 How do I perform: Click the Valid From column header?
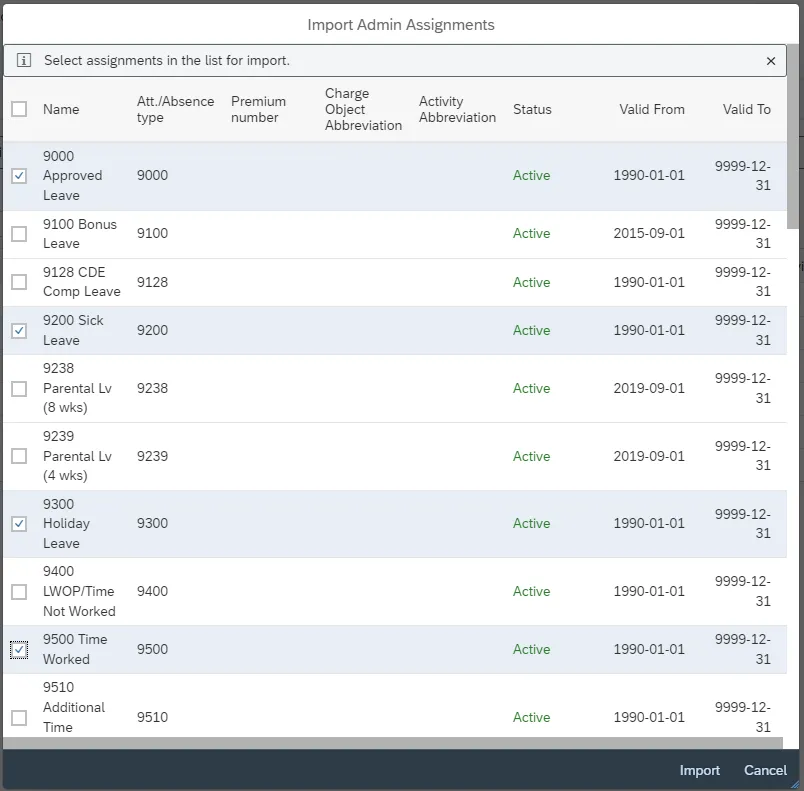coord(652,109)
